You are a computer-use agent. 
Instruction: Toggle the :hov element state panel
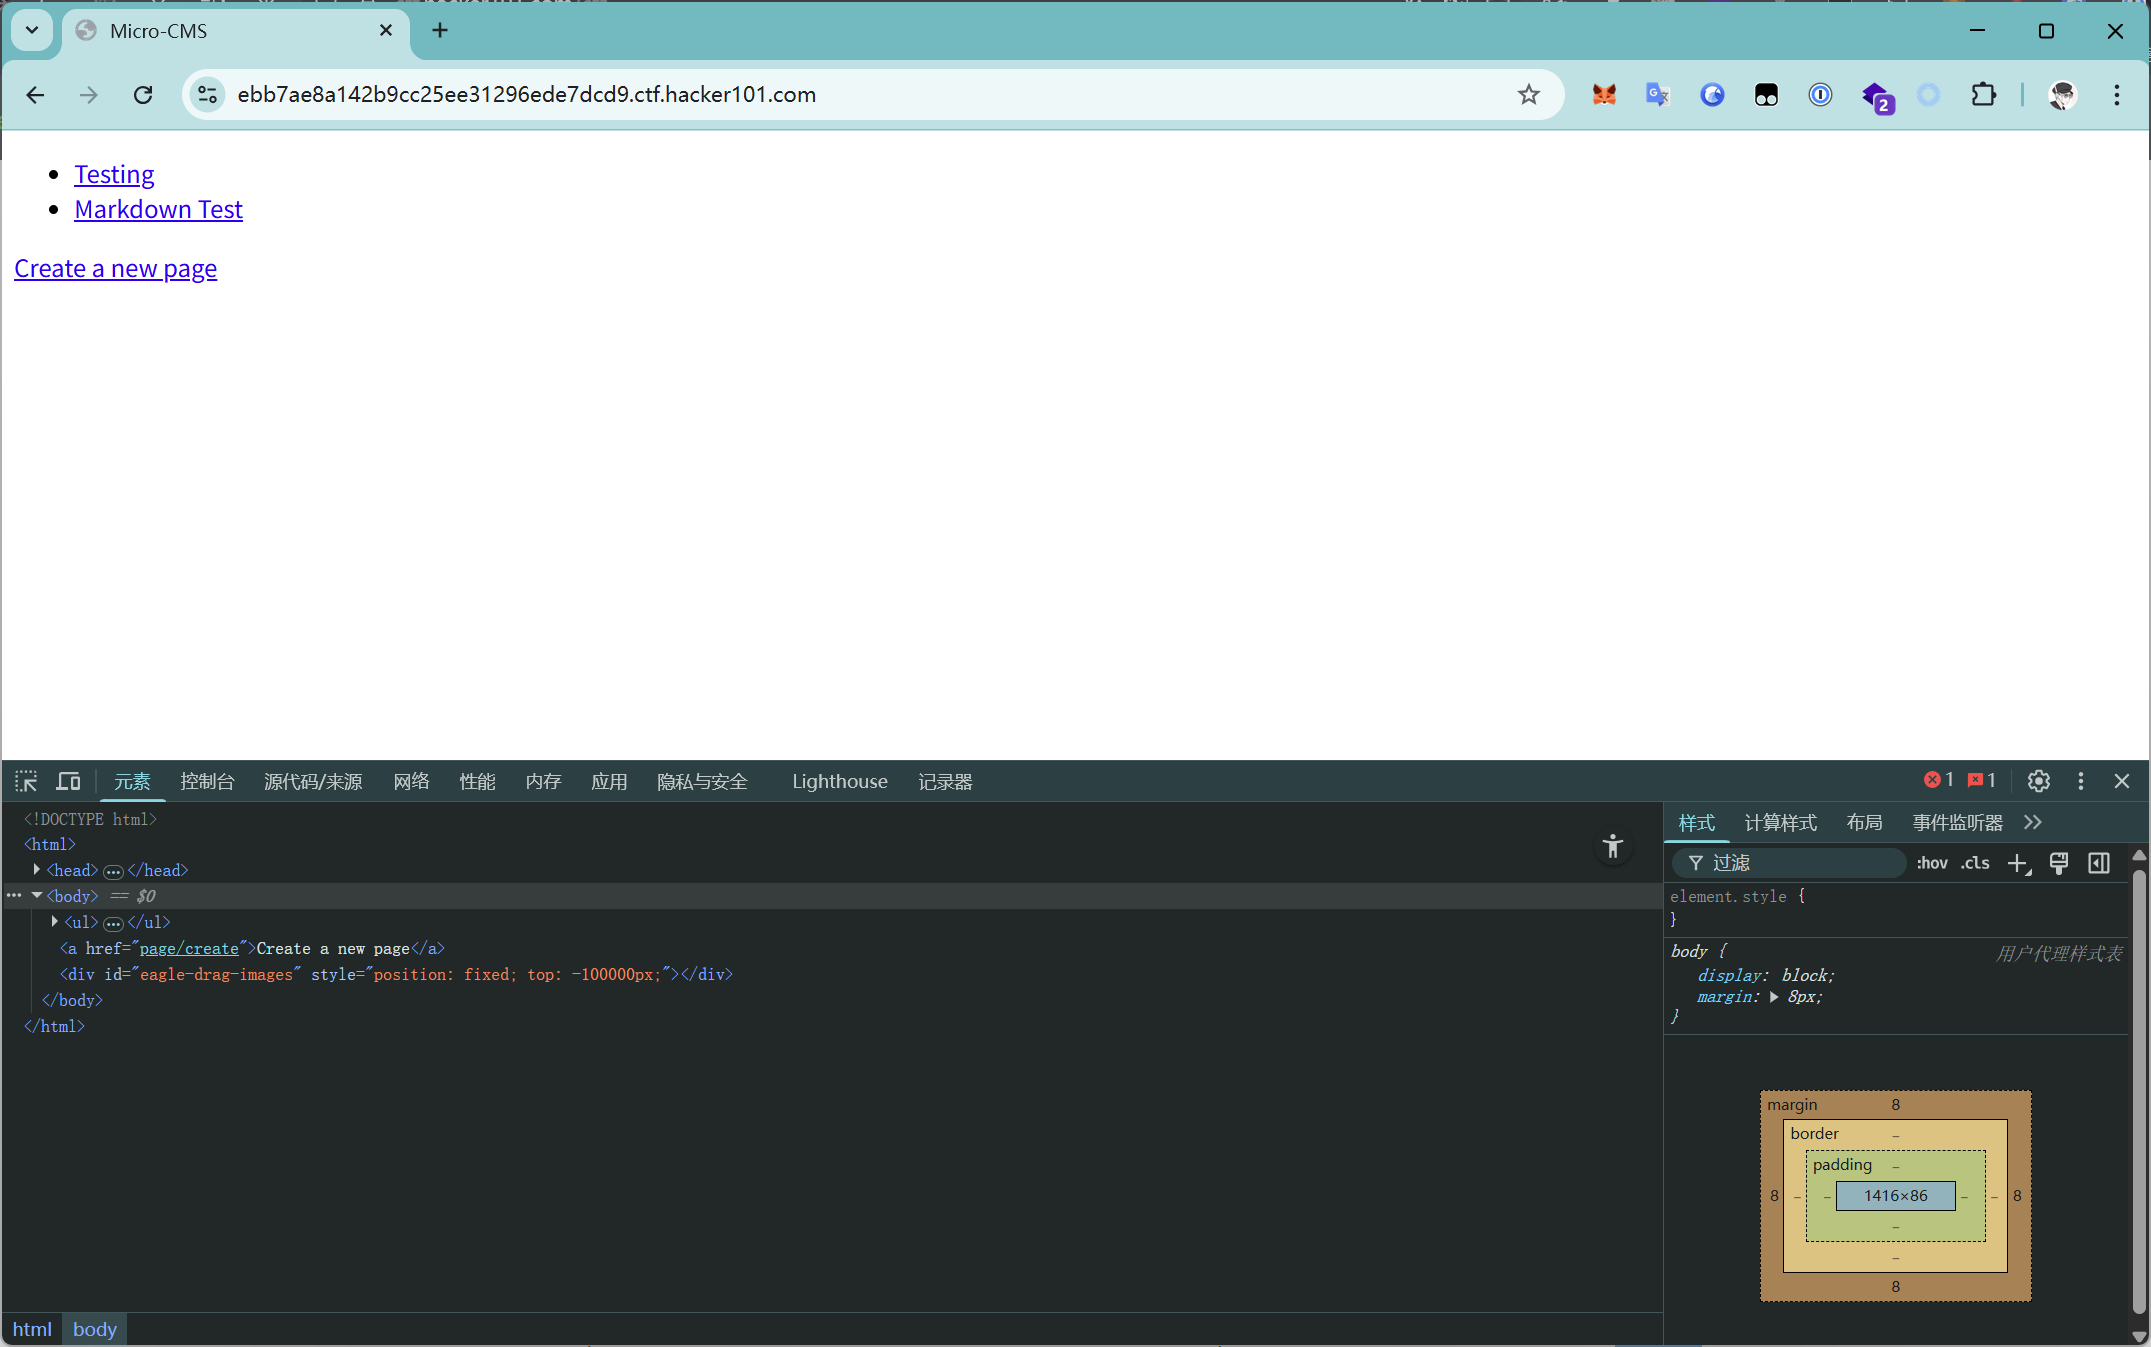[1932, 863]
